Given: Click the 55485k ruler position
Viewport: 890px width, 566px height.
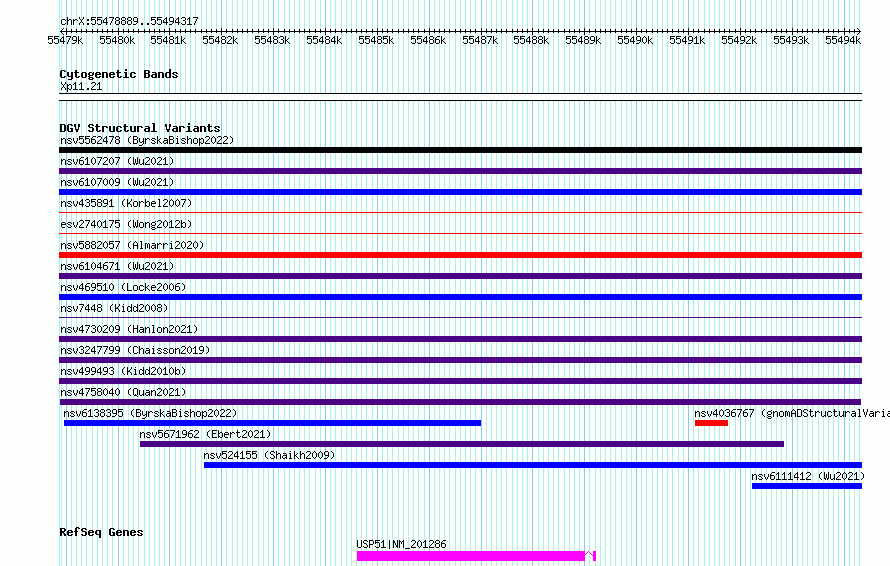Looking at the screenshot, I should tap(376, 40).
